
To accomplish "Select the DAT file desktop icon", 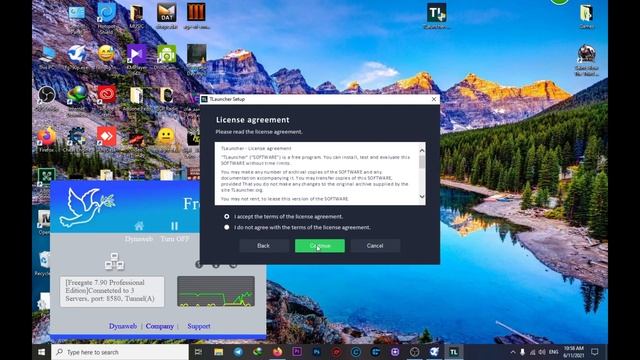I will click(x=167, y=15).
